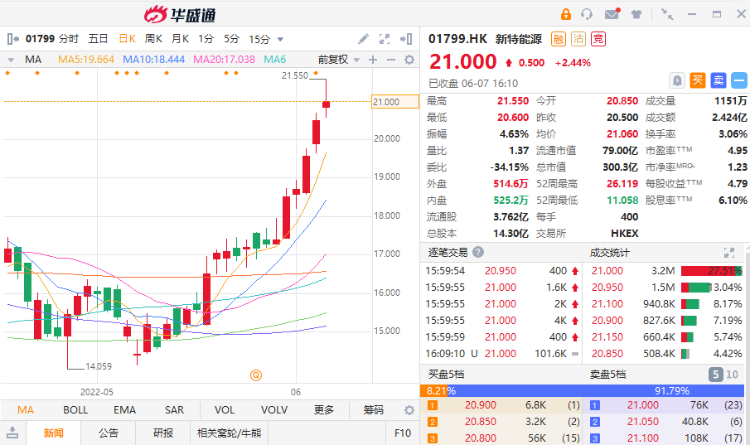Viewport: 750px width, 445px height.
Task: Open the 公告 announcements tab
Action: [109, 433]
